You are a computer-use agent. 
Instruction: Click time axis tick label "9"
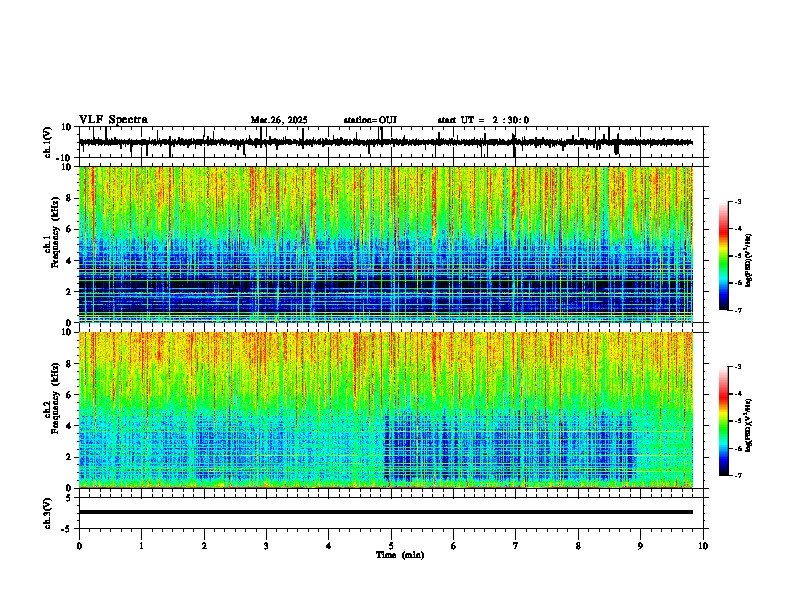coord(640,546)
